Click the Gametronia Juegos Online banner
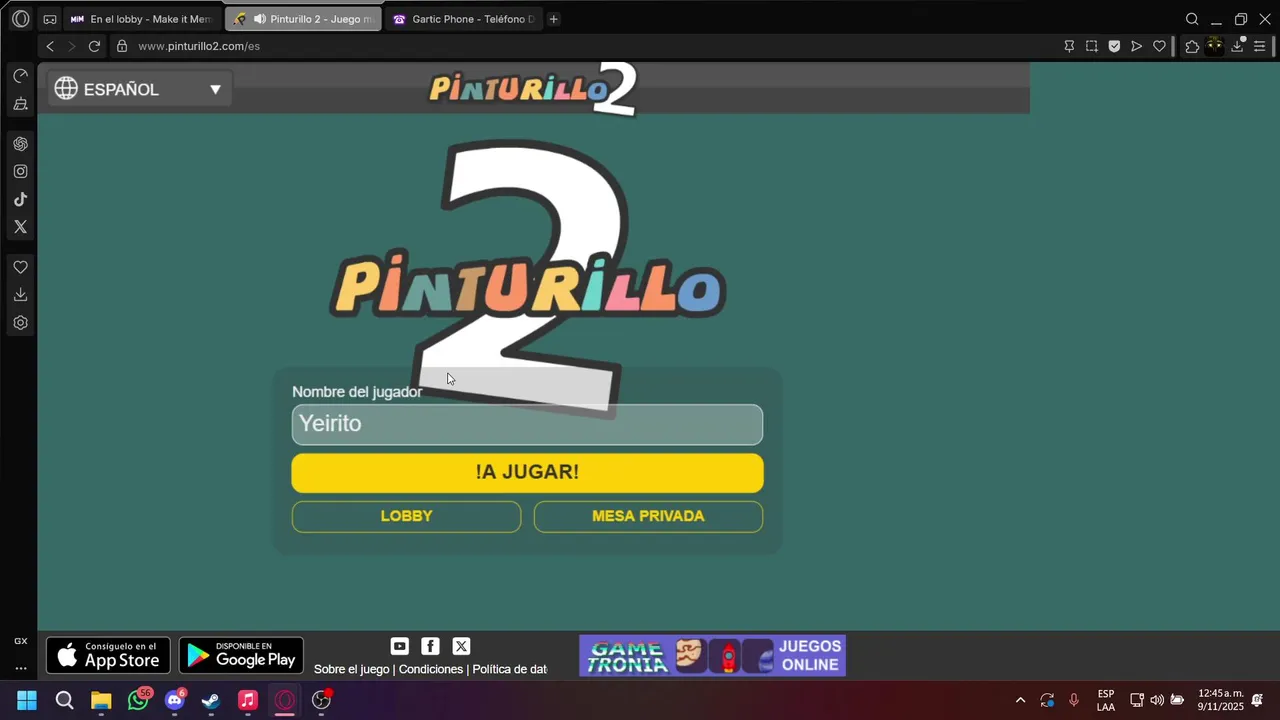This screenshot has height=720, width=1280. tap(712, 656)
